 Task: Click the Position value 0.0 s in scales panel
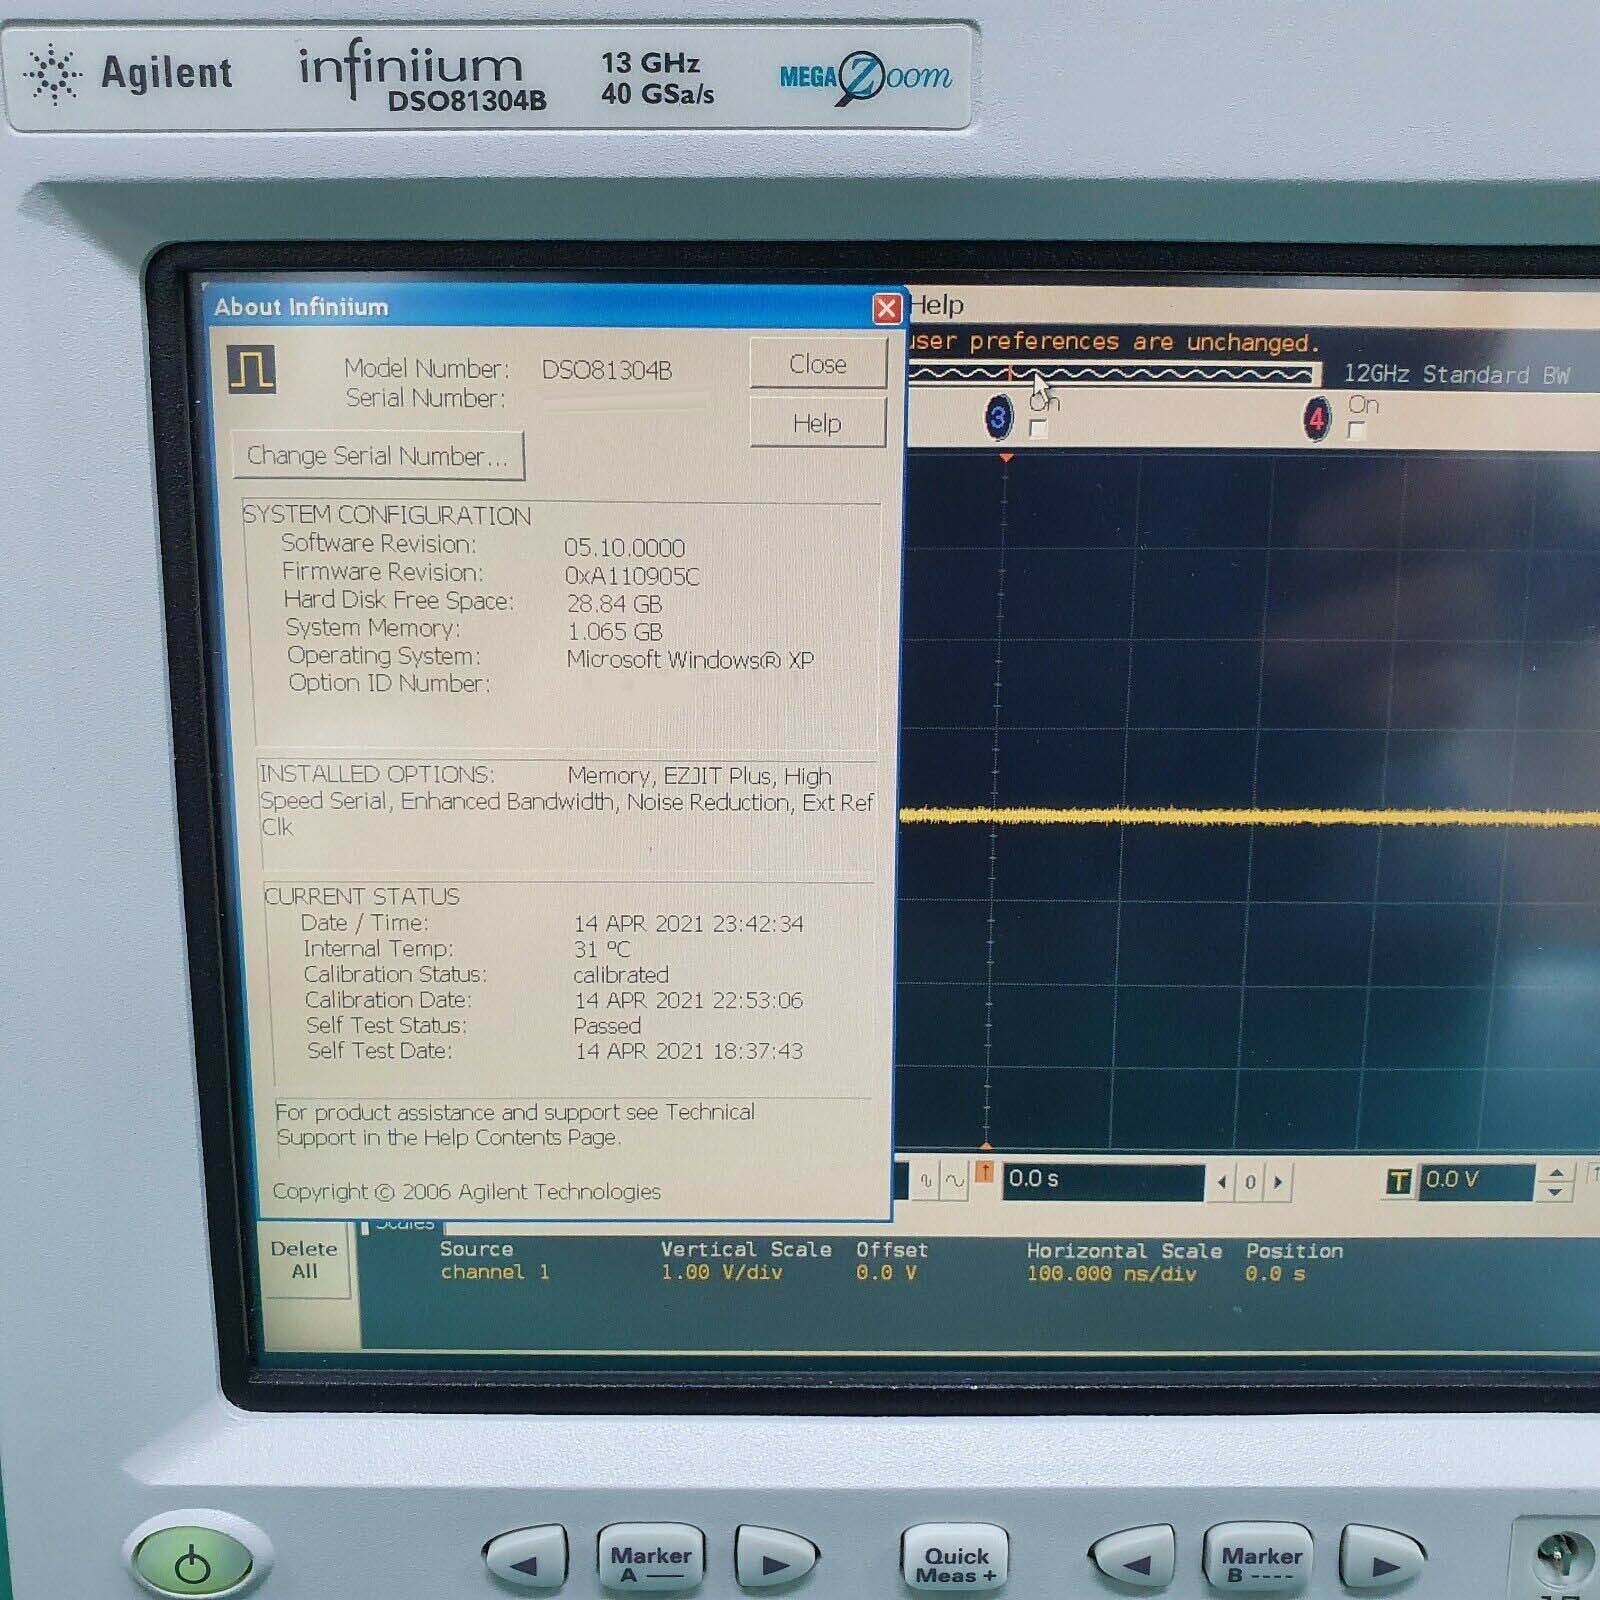[x=1275, y=1274]
